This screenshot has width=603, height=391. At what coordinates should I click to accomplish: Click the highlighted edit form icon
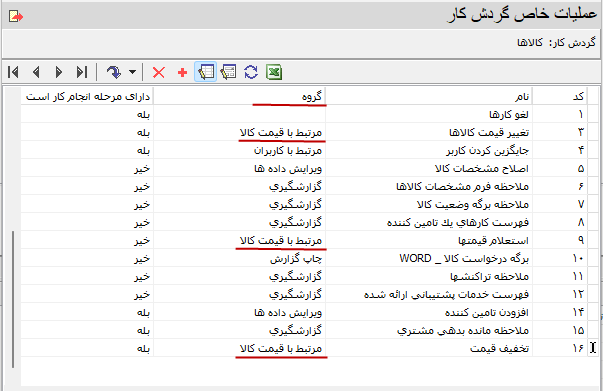[x=206, y=72]
